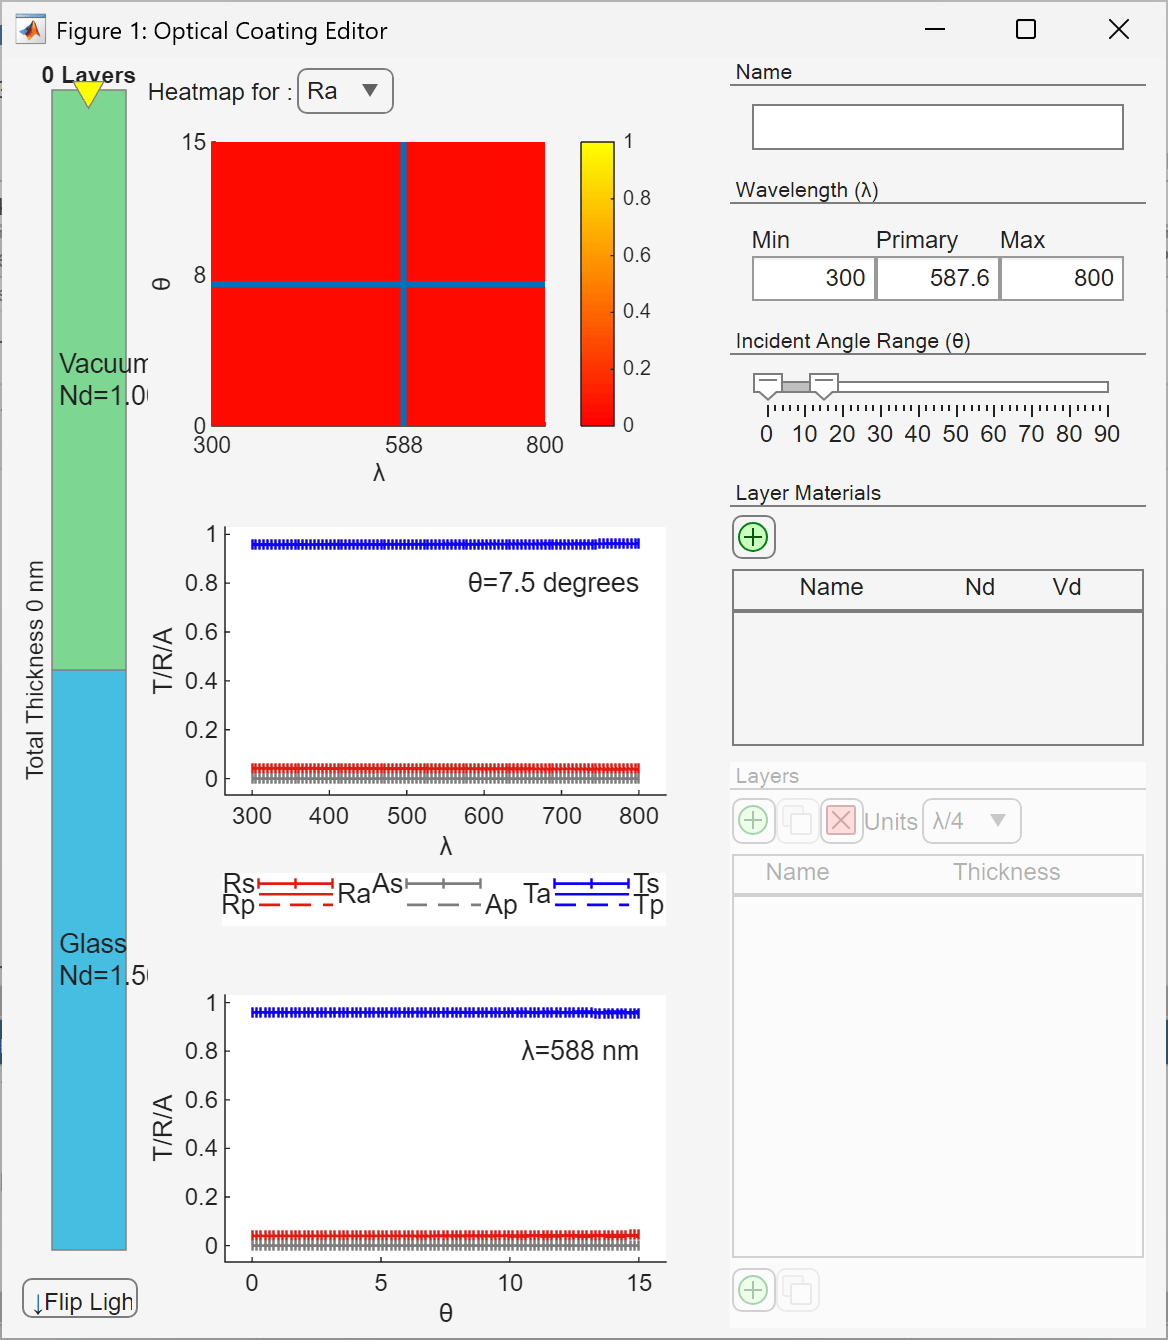Click the MATLAB icon in the title bar
This screenshot has width=1168, height=1340.
[x=31, y=30]
